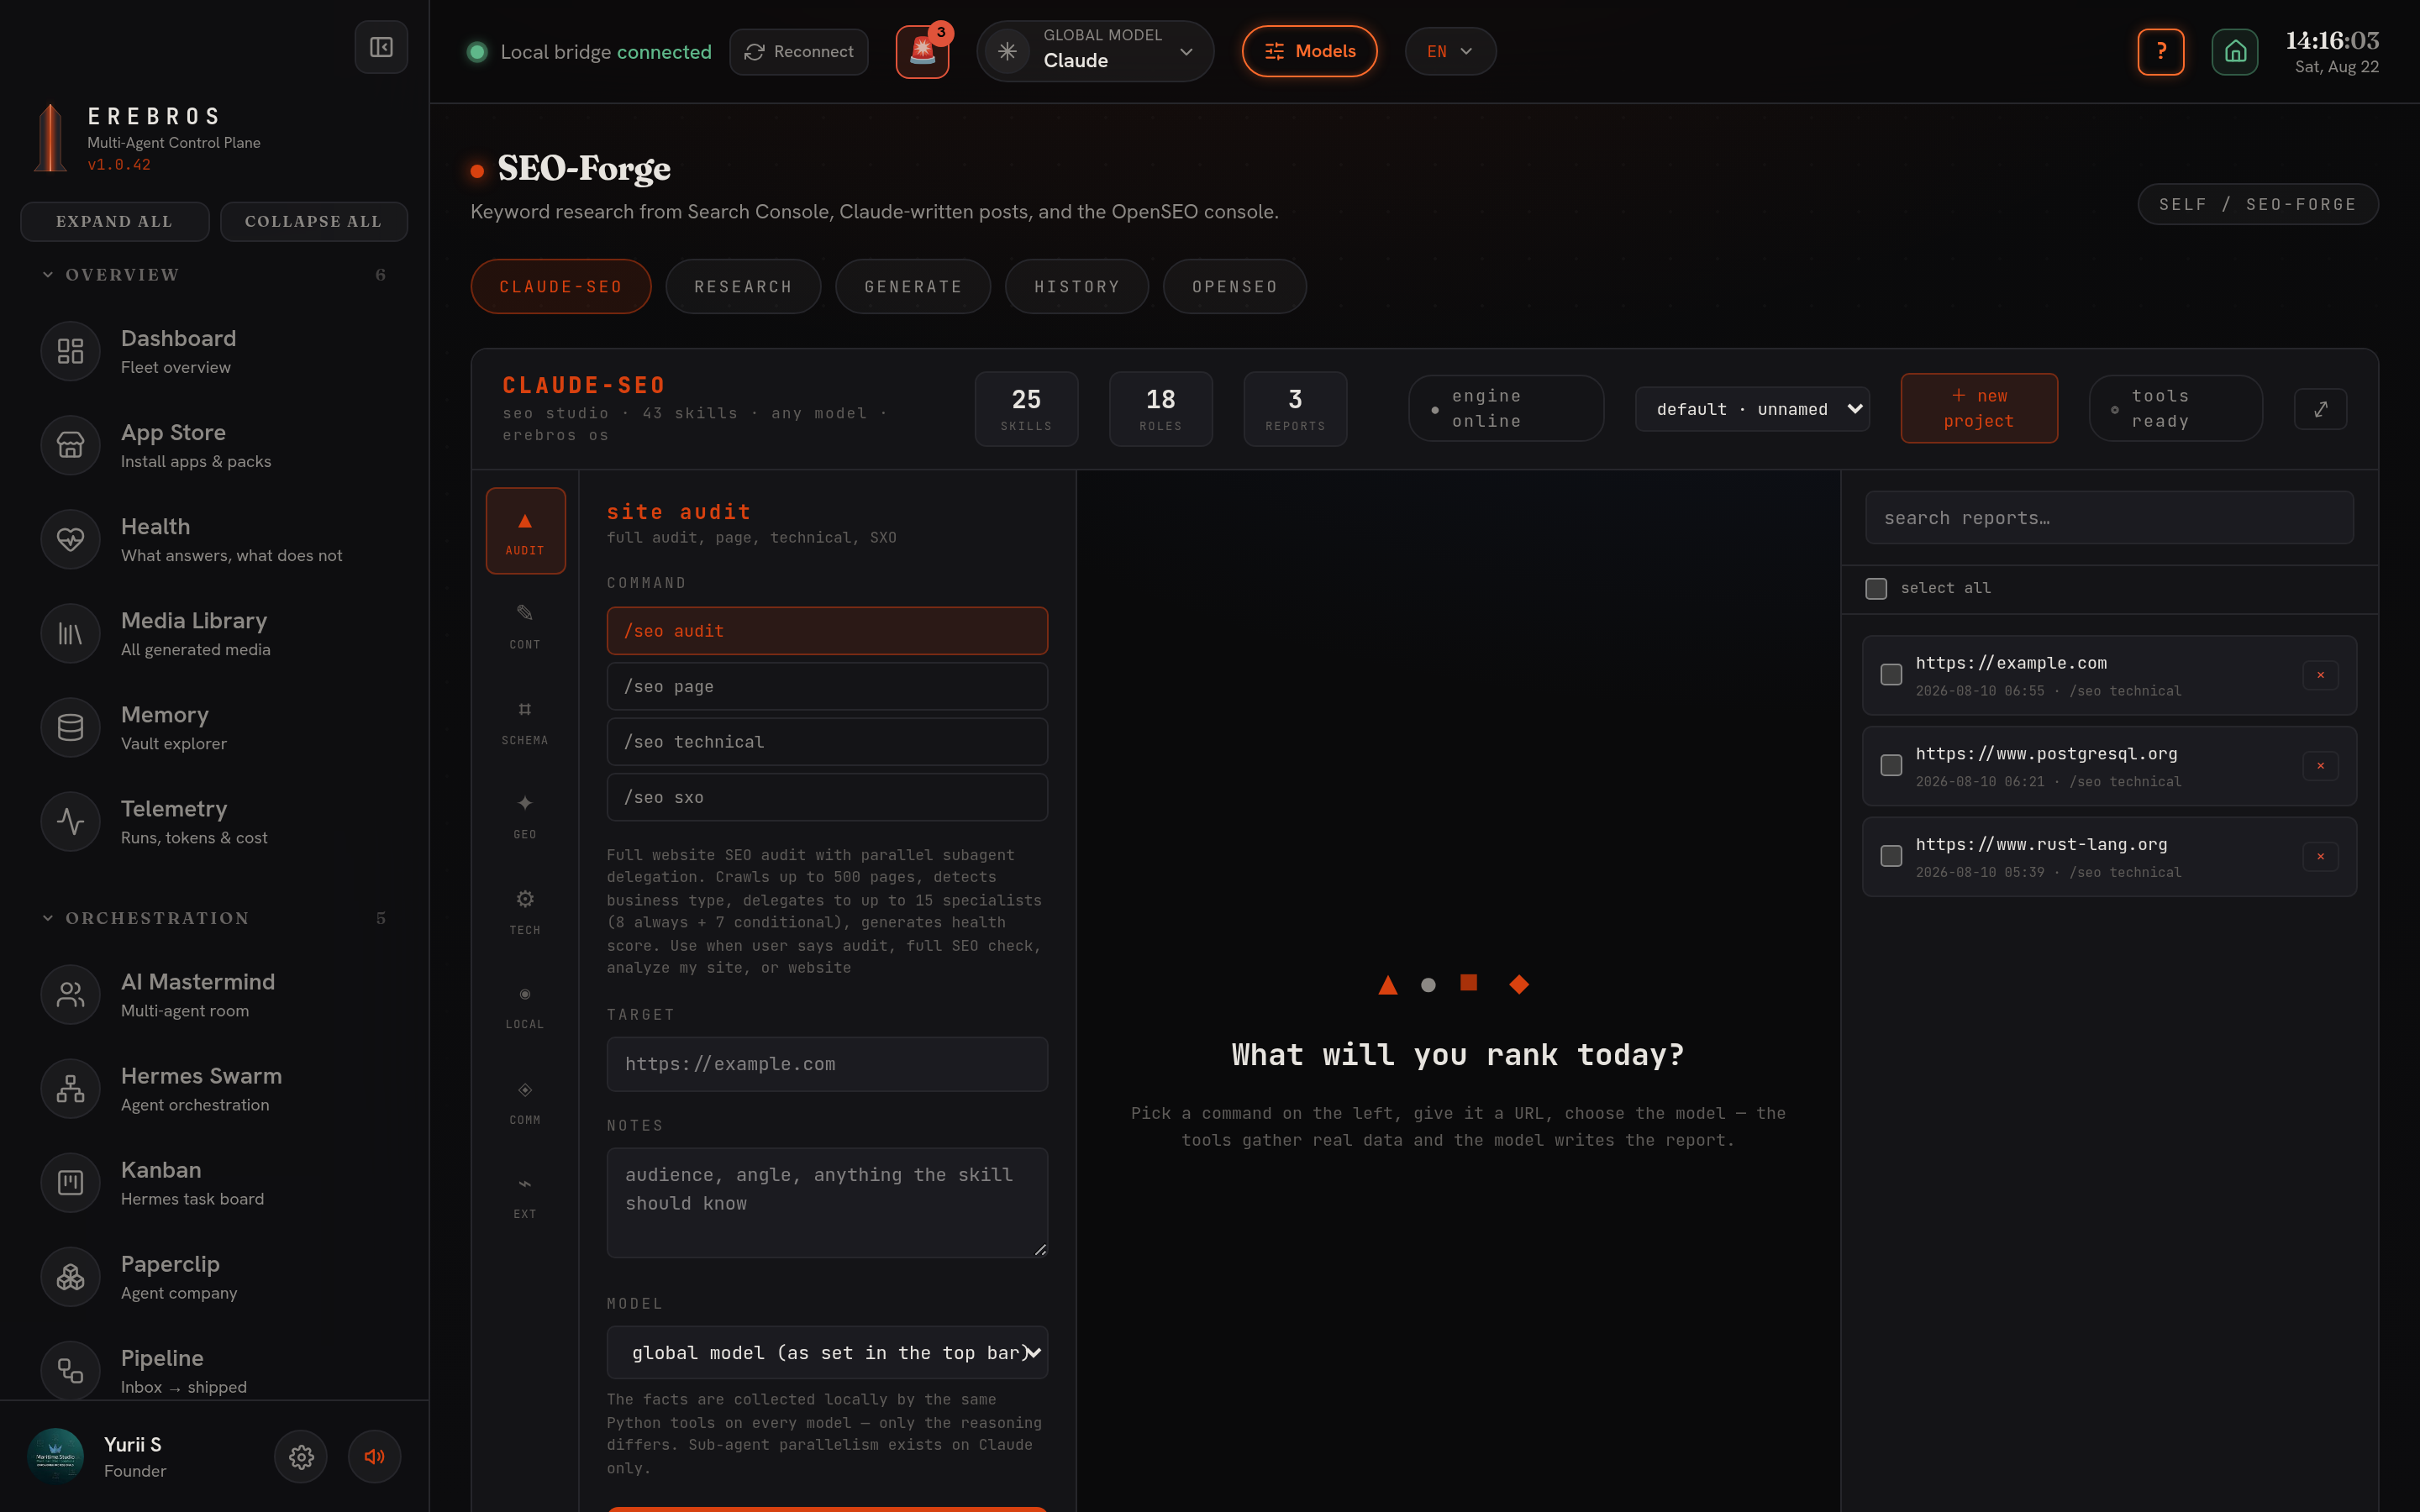Focus the search reports field

click(x=2109, y=518)
